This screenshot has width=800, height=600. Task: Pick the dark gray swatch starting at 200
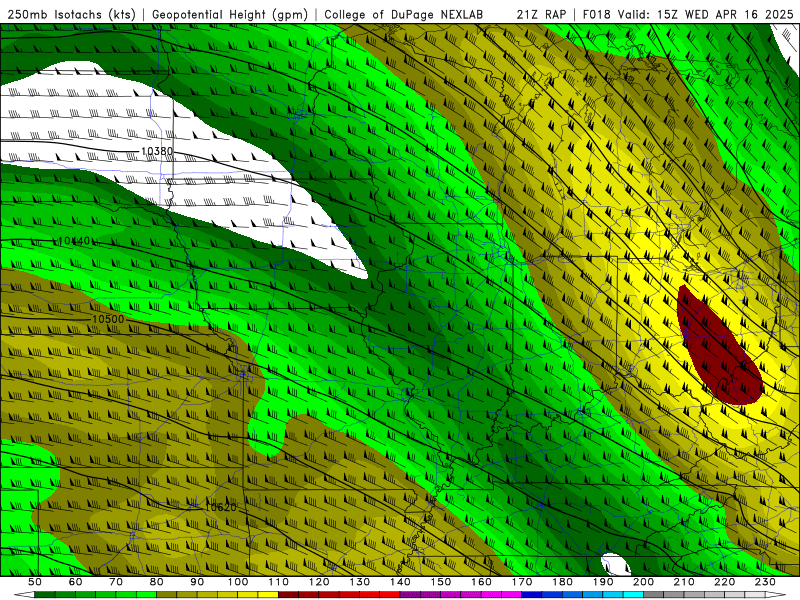click(653, 595)
